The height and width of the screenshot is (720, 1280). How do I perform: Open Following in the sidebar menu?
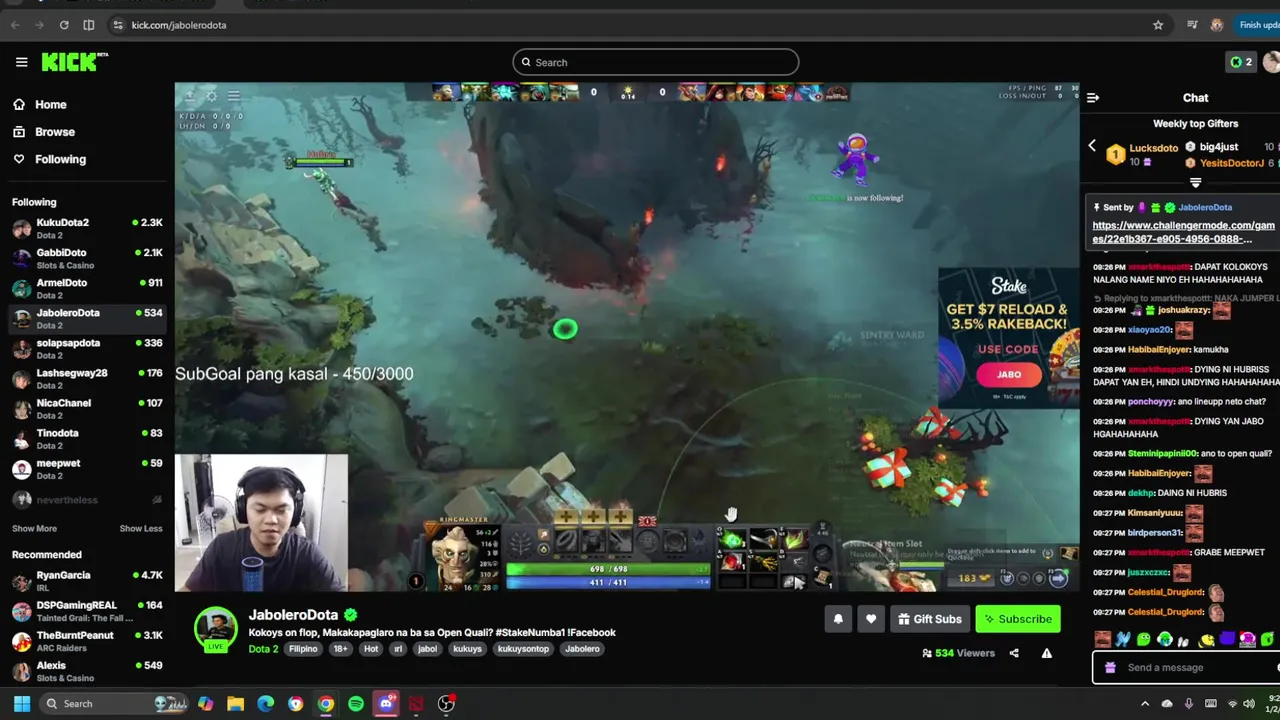pos(60,159)
